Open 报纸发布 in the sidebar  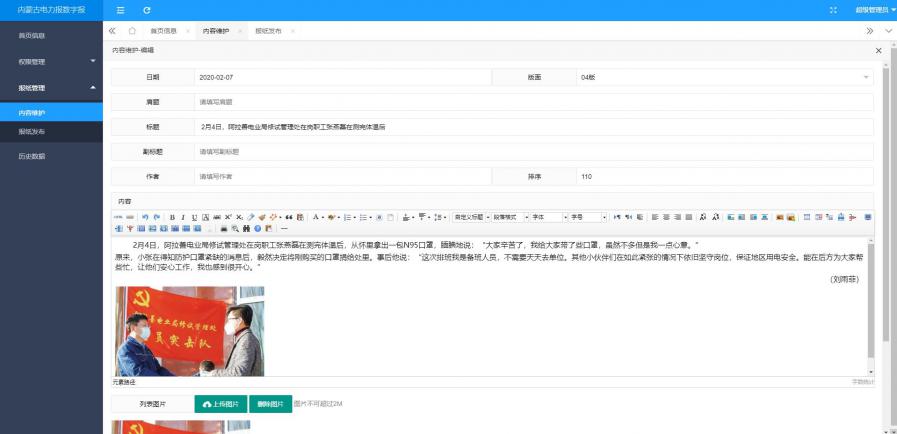[x=51, y=132]
